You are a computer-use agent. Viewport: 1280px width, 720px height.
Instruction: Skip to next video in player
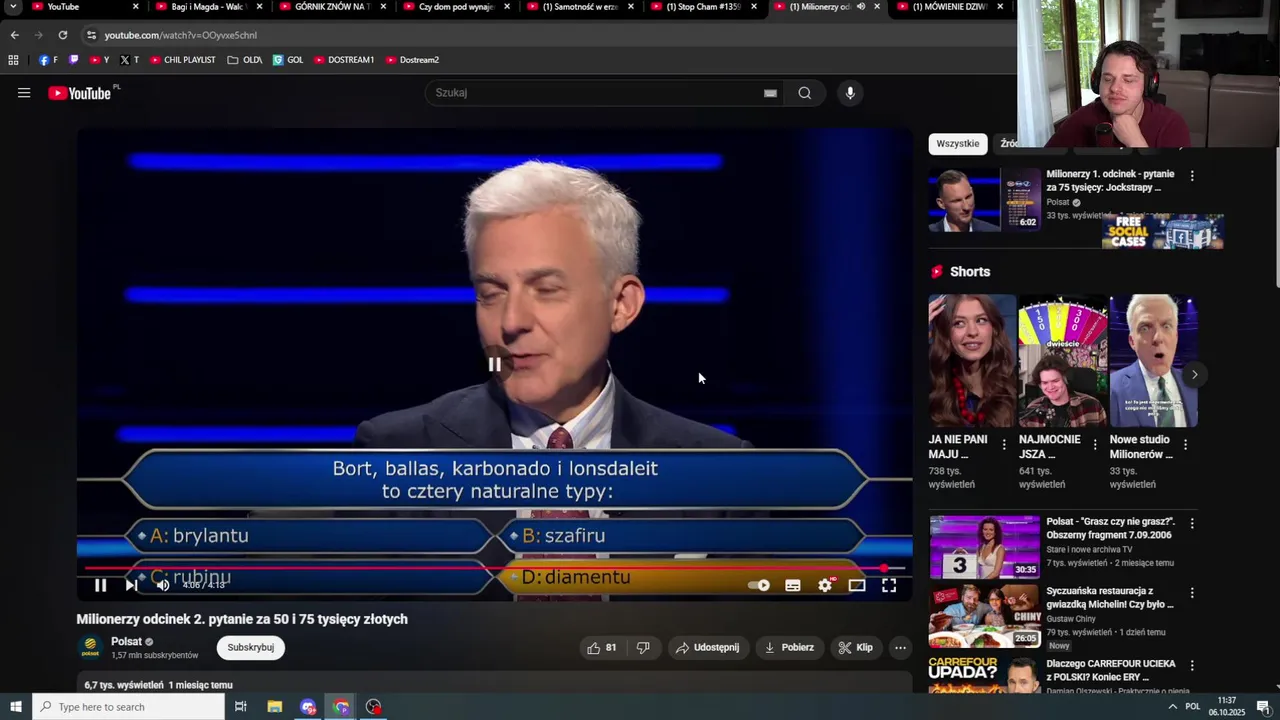pos(131,585)
